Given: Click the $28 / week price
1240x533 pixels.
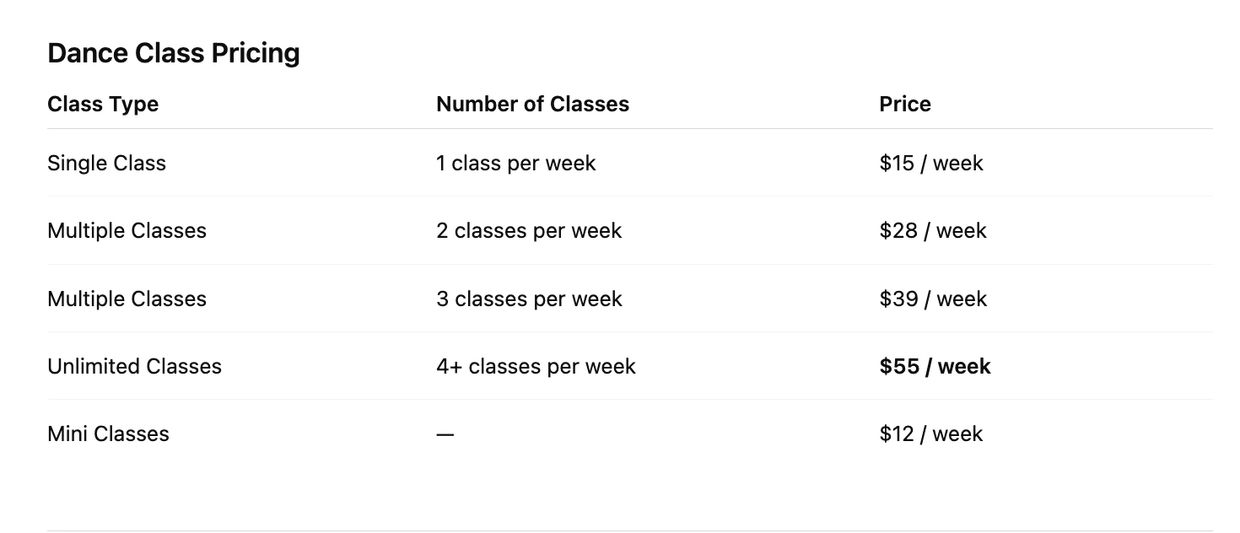Looking at the screenshot, I should click(933, 231).
